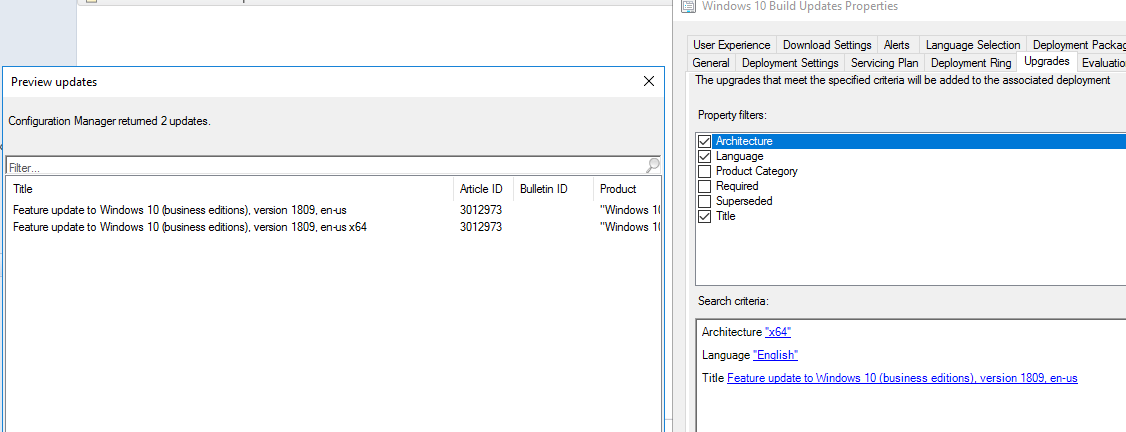
Task: Sort the updates list by Title column
Action: [230, 189]
